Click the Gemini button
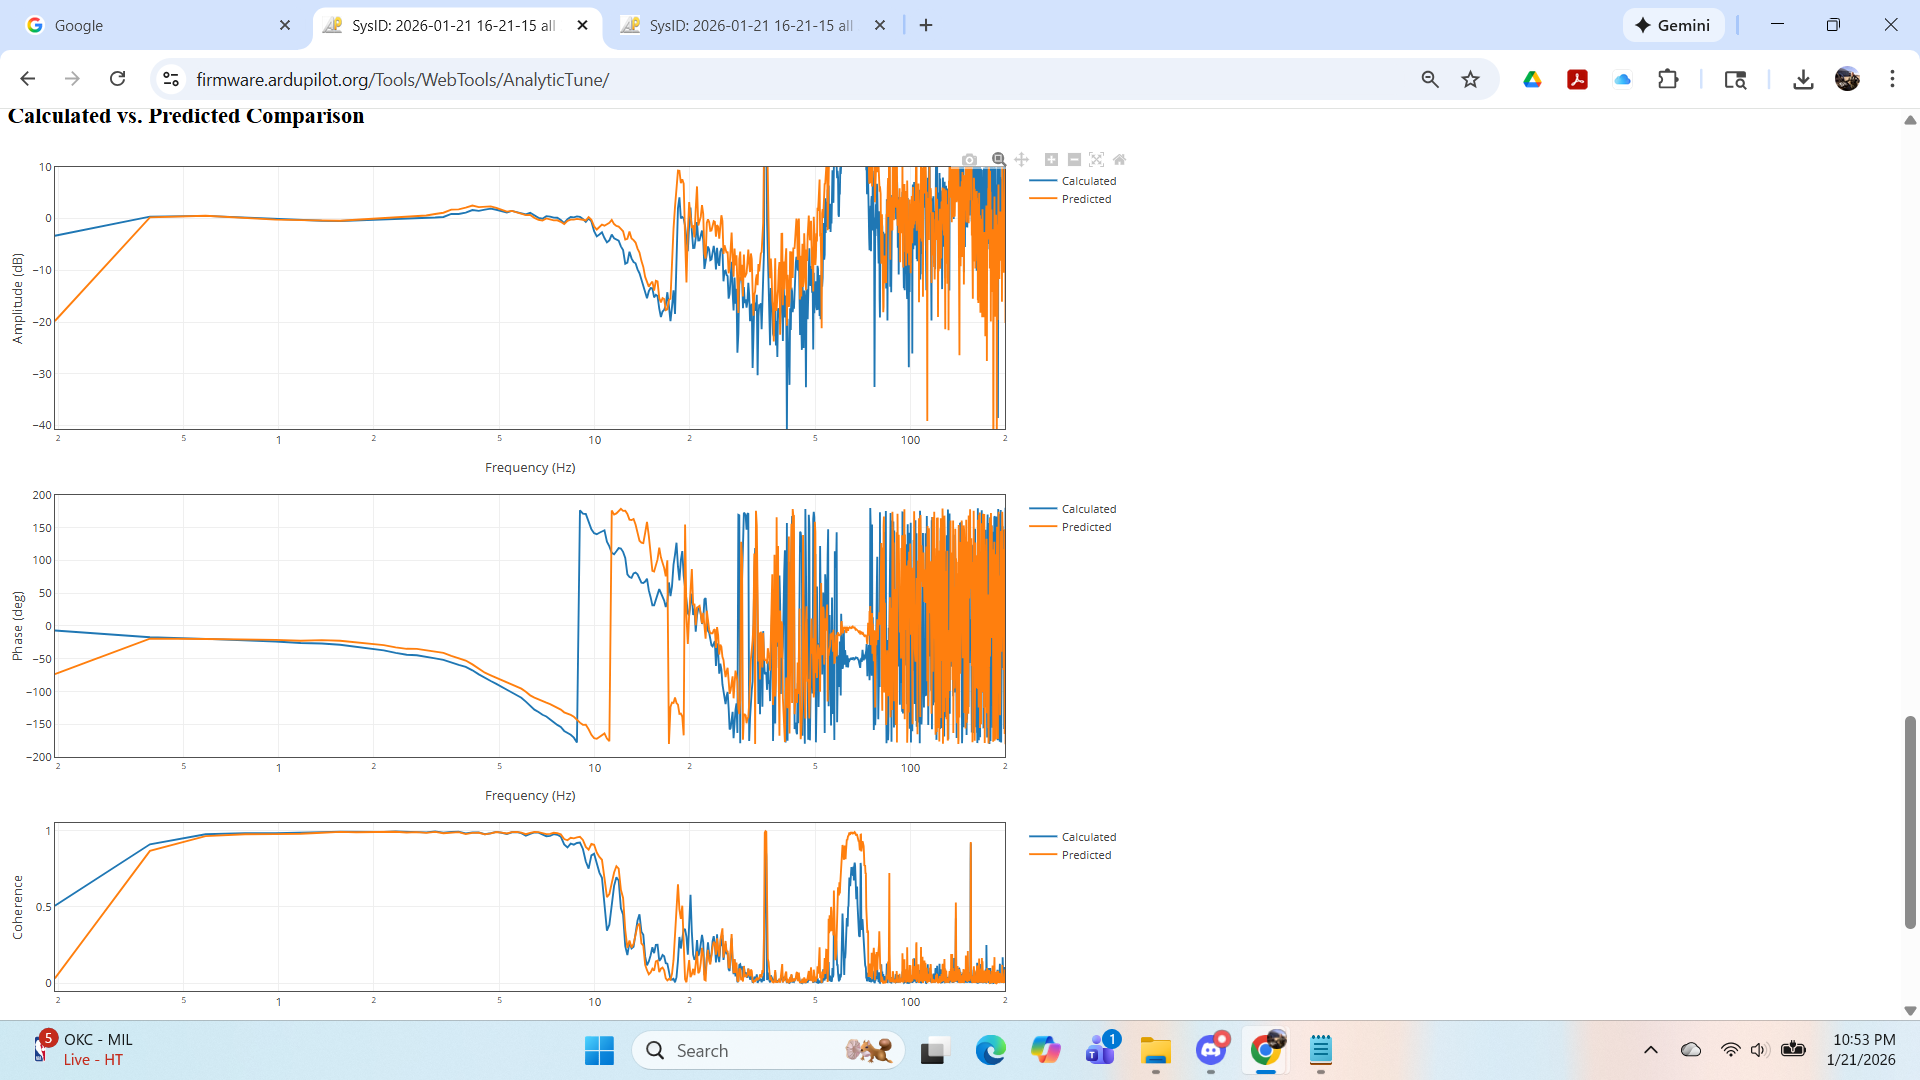 click(1673, 25)
